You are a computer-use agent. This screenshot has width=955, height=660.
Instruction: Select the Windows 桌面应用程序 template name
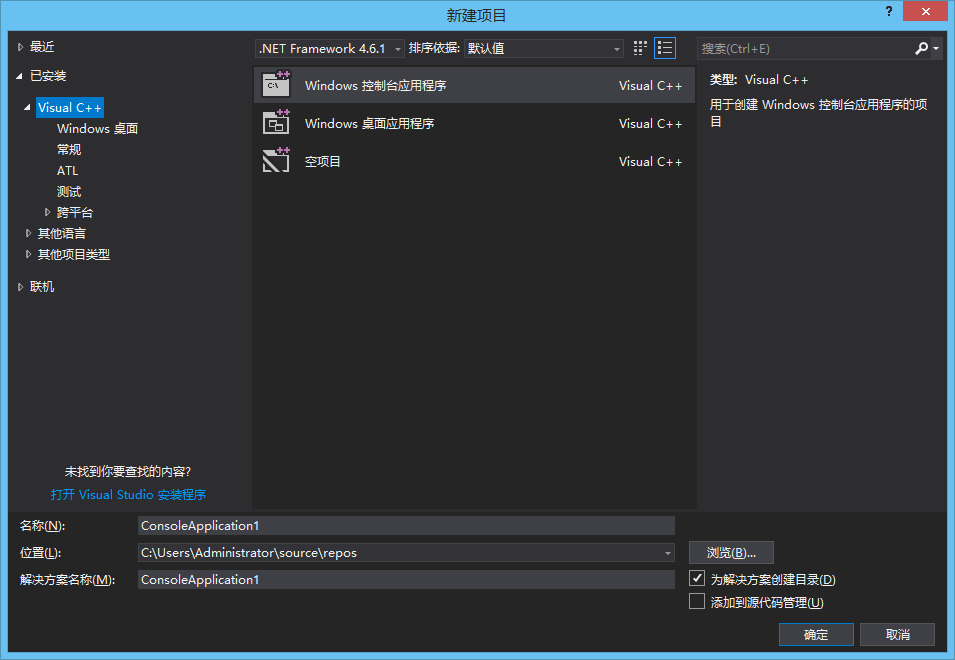pyautogui.click(x=370, y=124)
